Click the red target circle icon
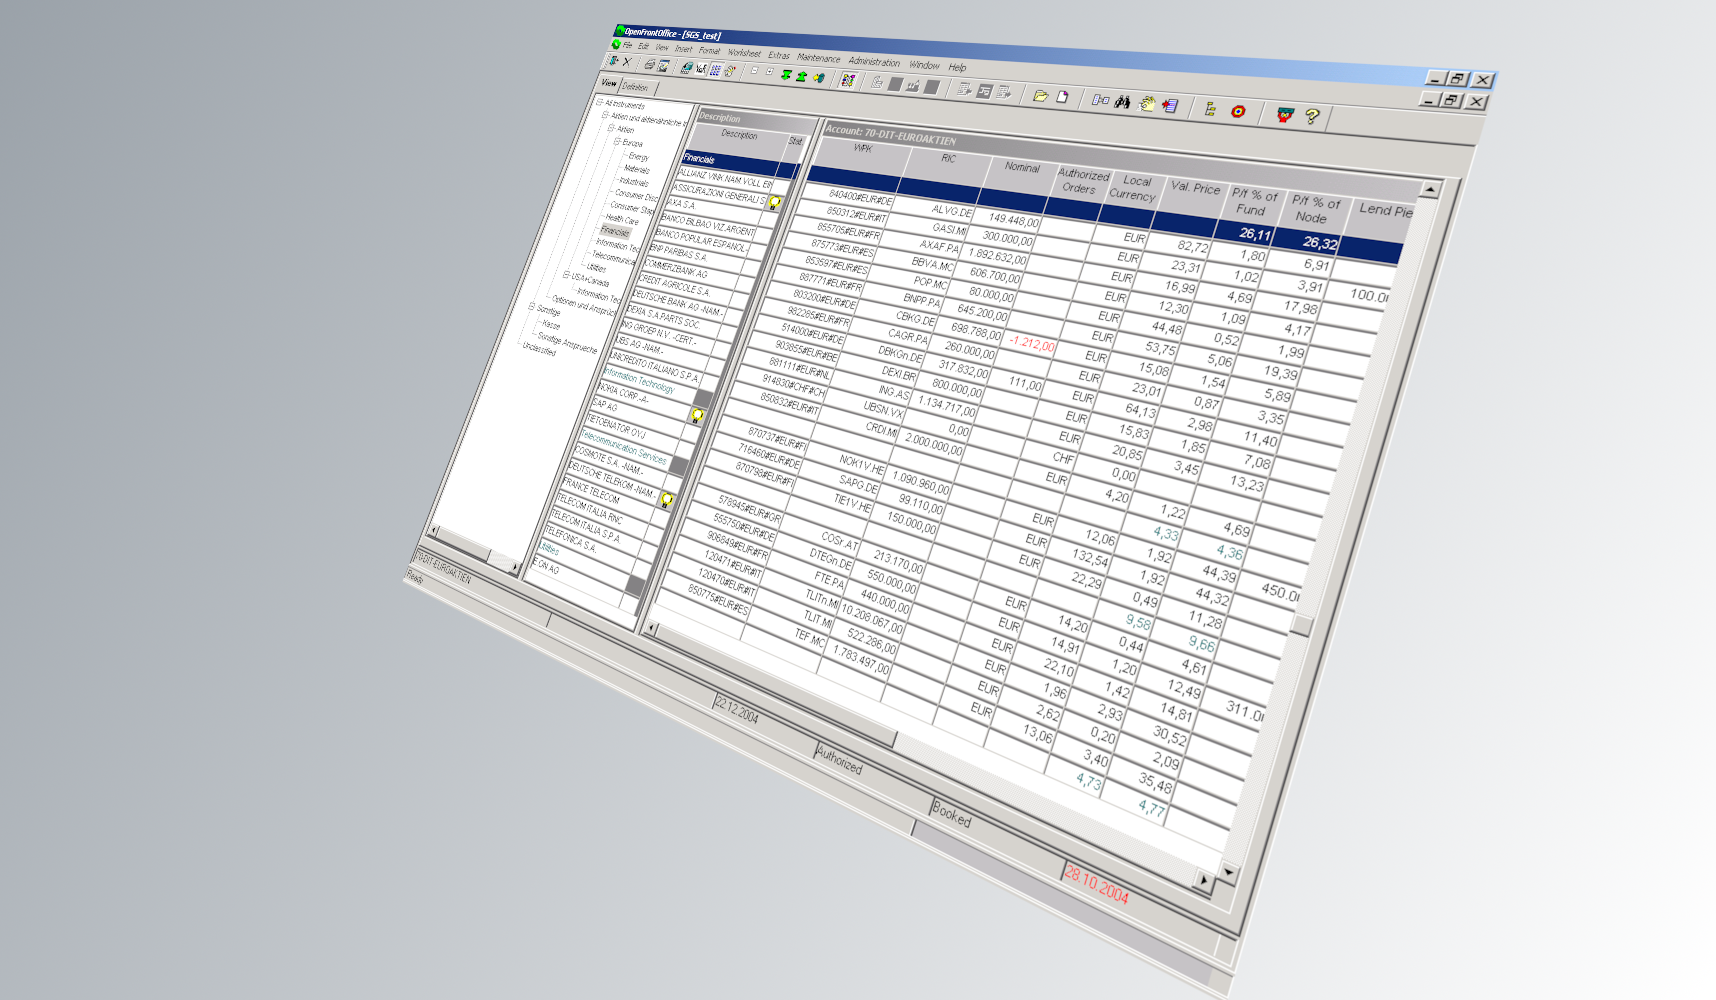 click(x=1238, y=111)
